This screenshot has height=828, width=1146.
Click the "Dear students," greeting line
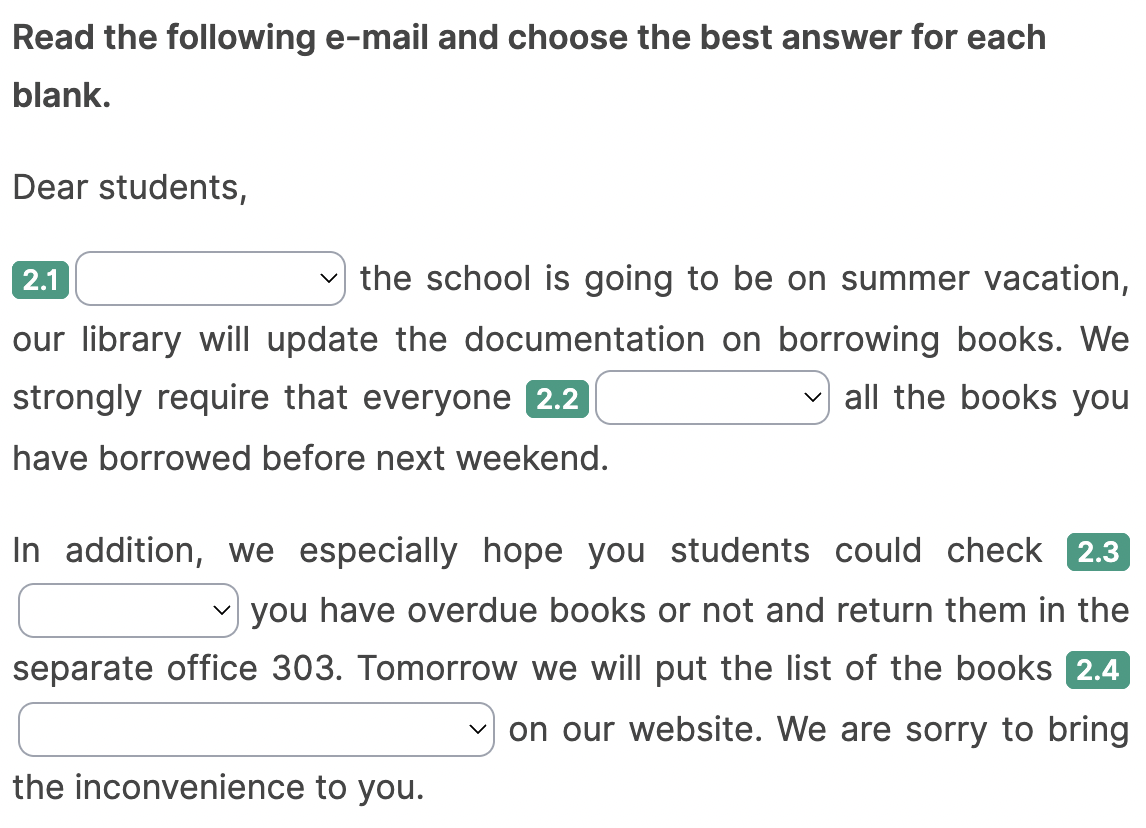tap(130, 187)
